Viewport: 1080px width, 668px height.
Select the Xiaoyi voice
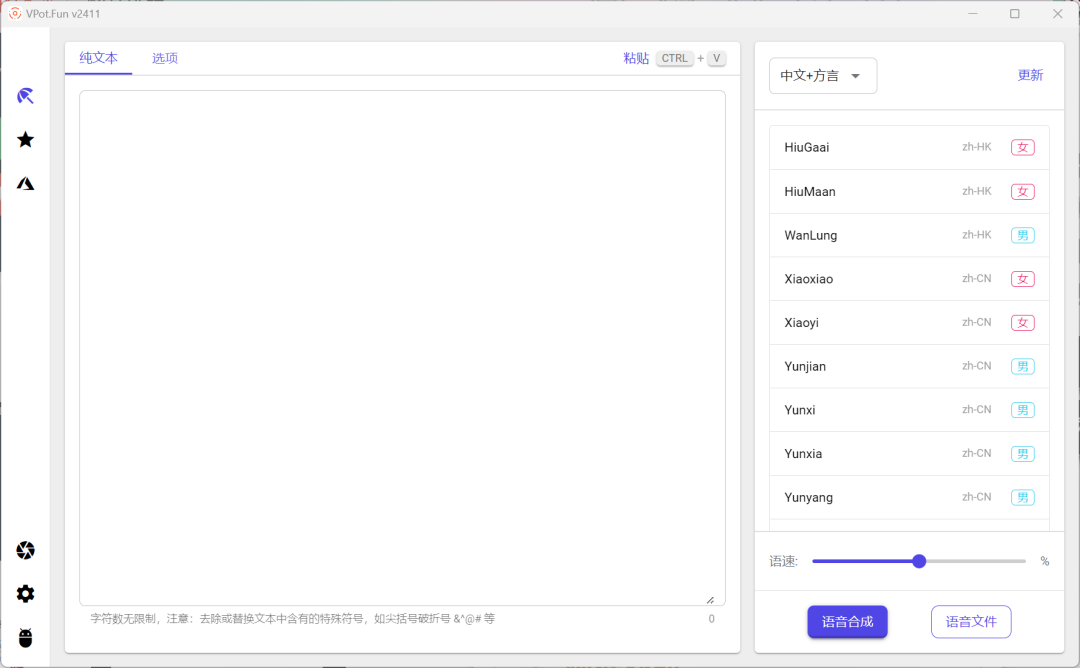click(909, 322)
